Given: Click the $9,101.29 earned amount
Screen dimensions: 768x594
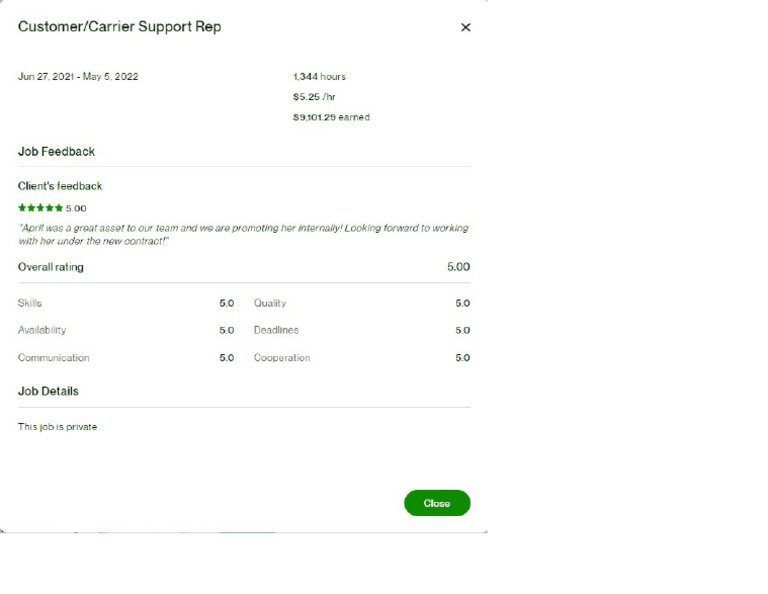Looking at the screenshot, I should pyautogui.click(x=331, y=117).
